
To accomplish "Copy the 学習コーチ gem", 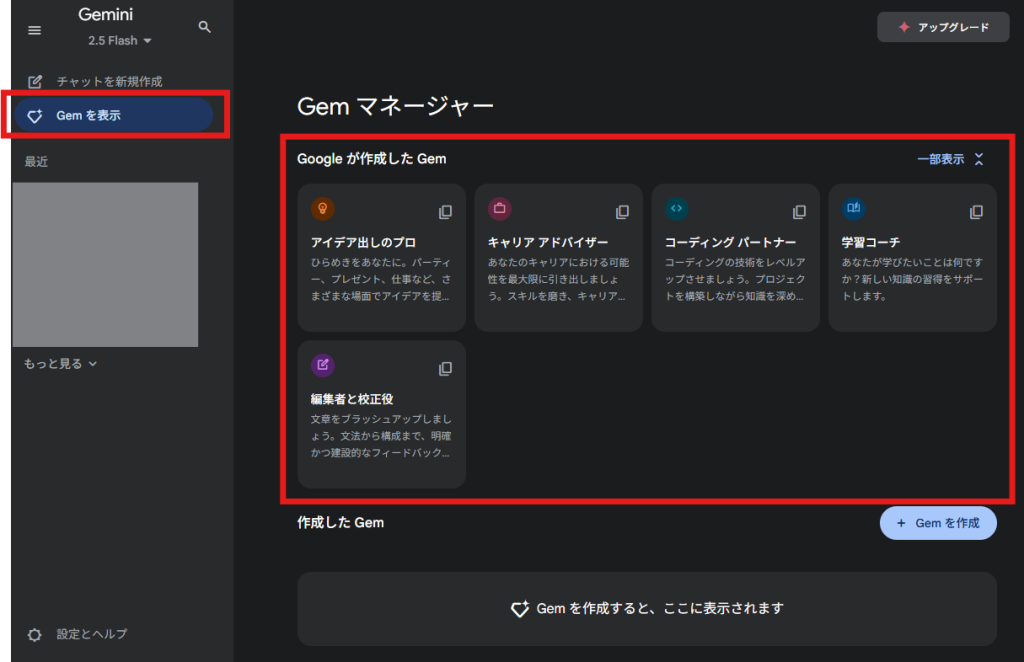I will (x=976, y=212).
